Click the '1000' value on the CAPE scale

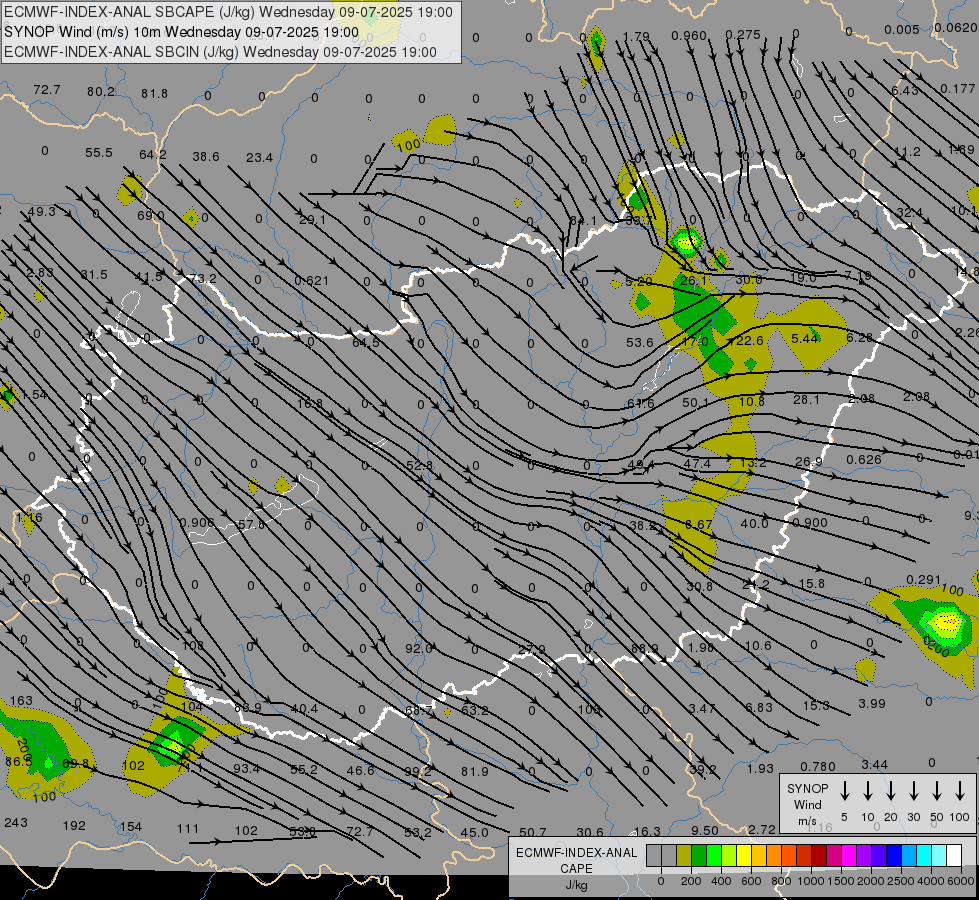810,881
